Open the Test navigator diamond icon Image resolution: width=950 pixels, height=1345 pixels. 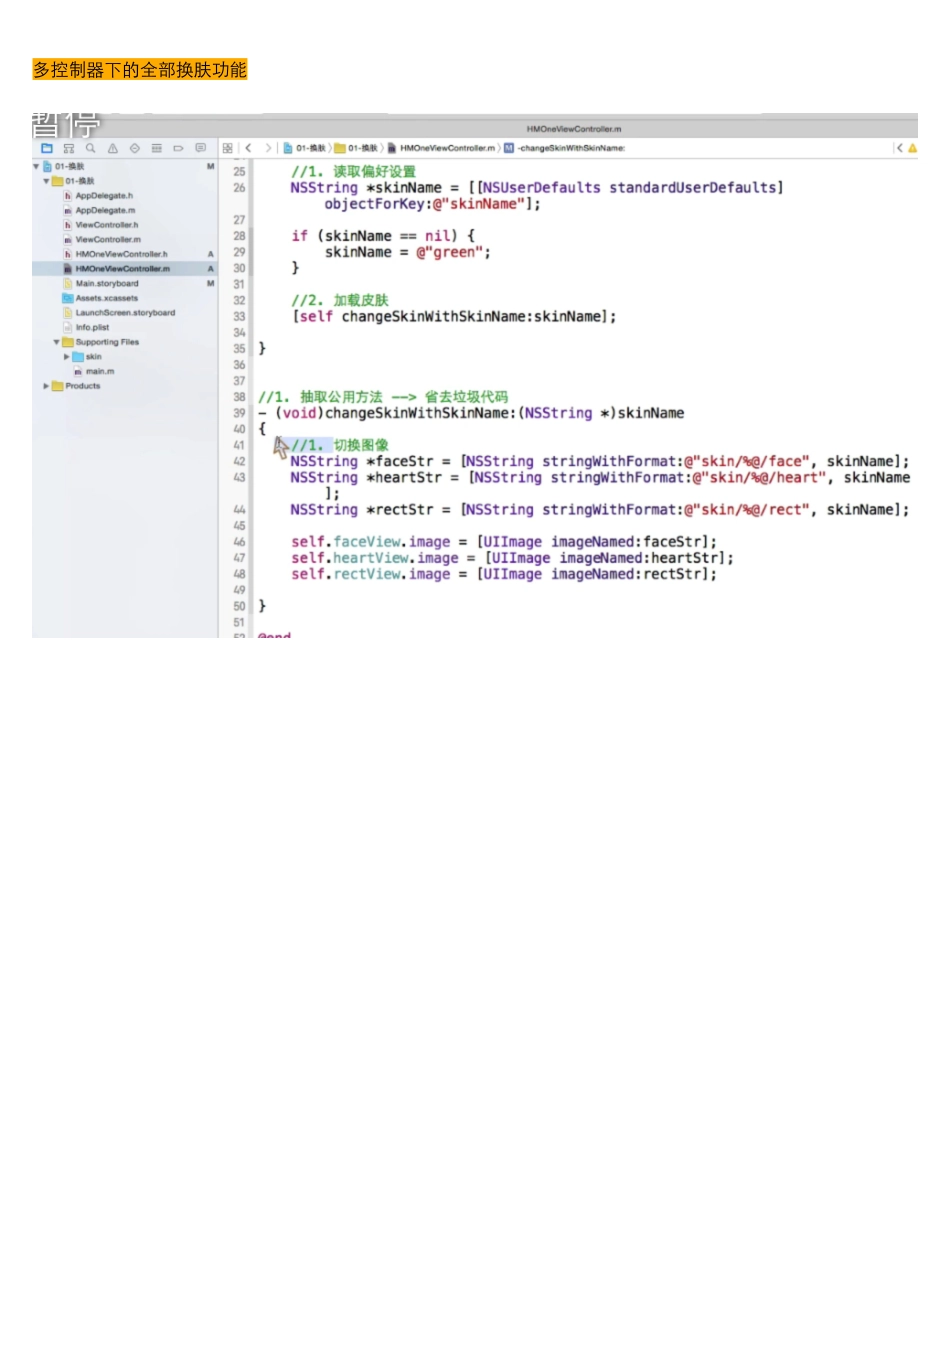point(135,148)
